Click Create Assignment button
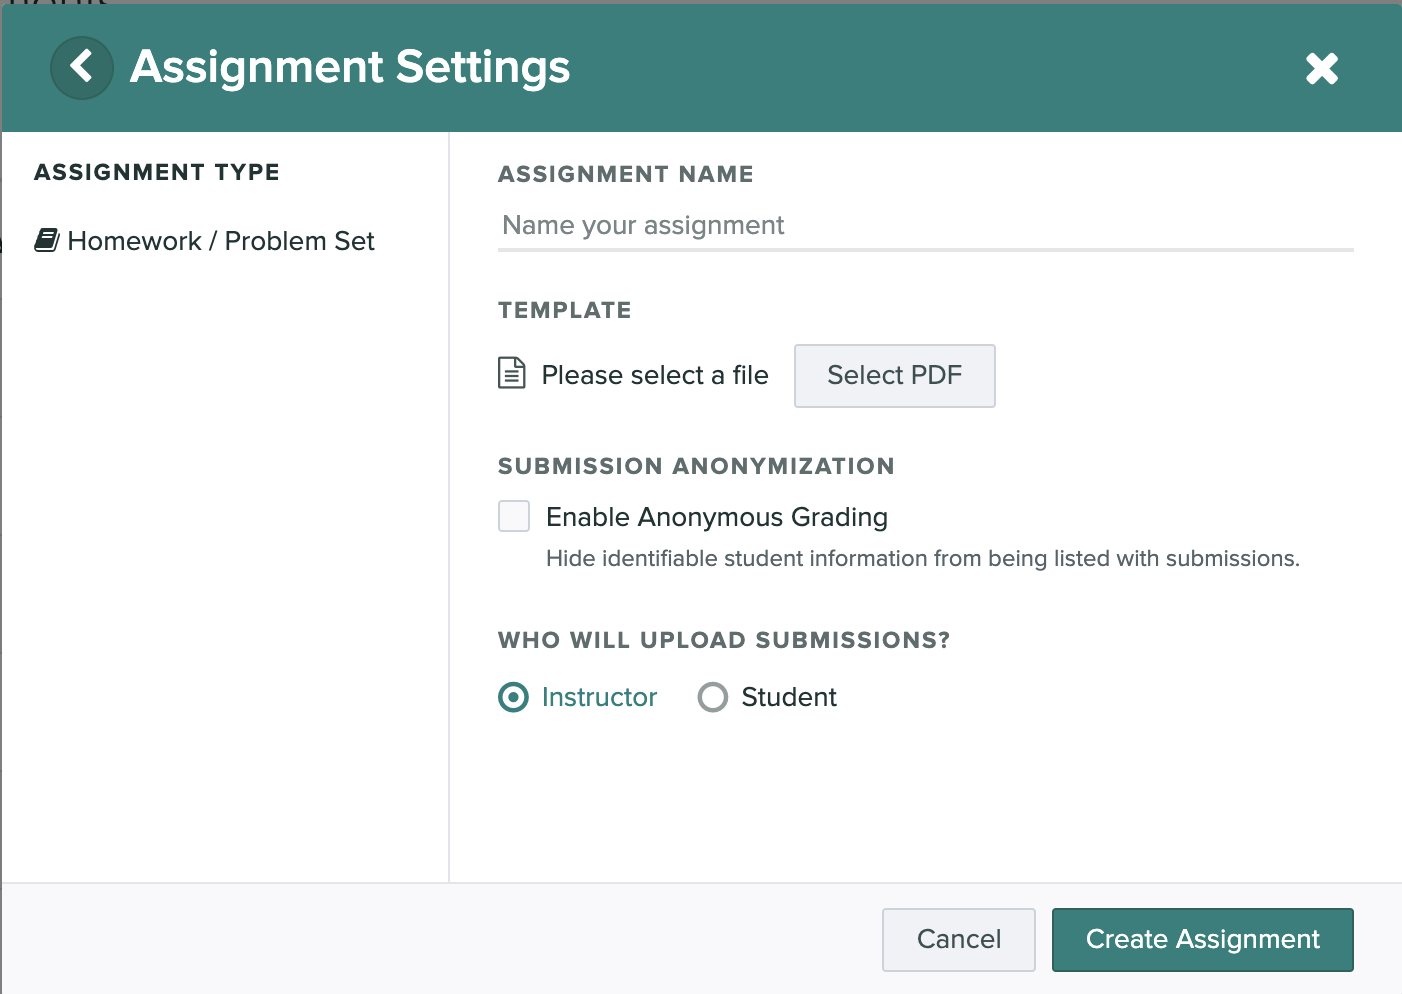The width and height of the screenshot is (1402, 994). pyautogui.click(x=1202, y=939)
